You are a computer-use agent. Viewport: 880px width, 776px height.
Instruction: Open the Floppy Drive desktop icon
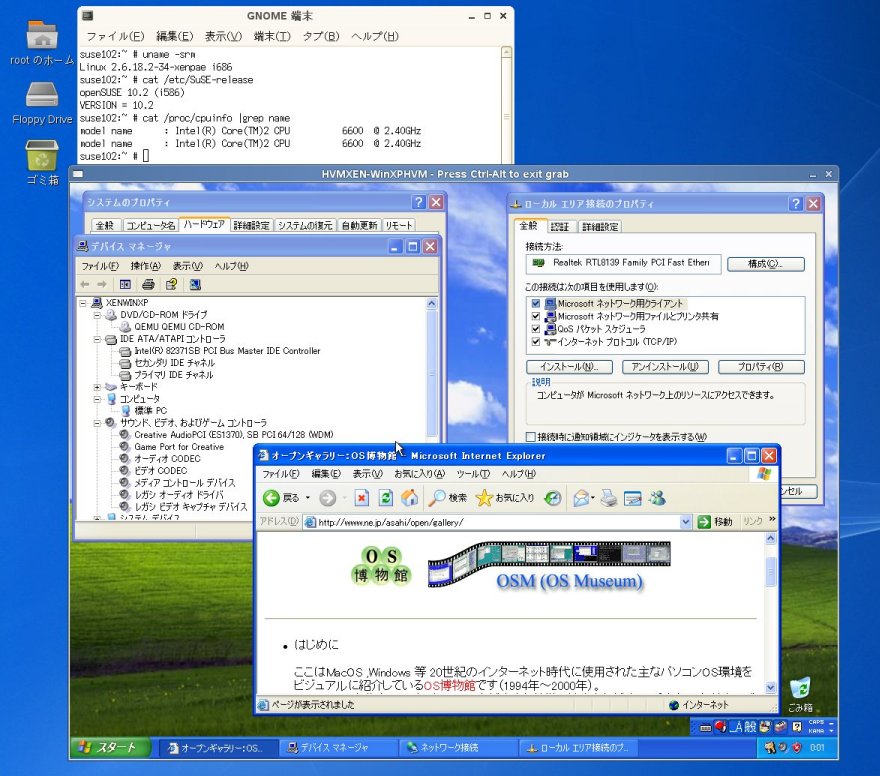(42, 103)
